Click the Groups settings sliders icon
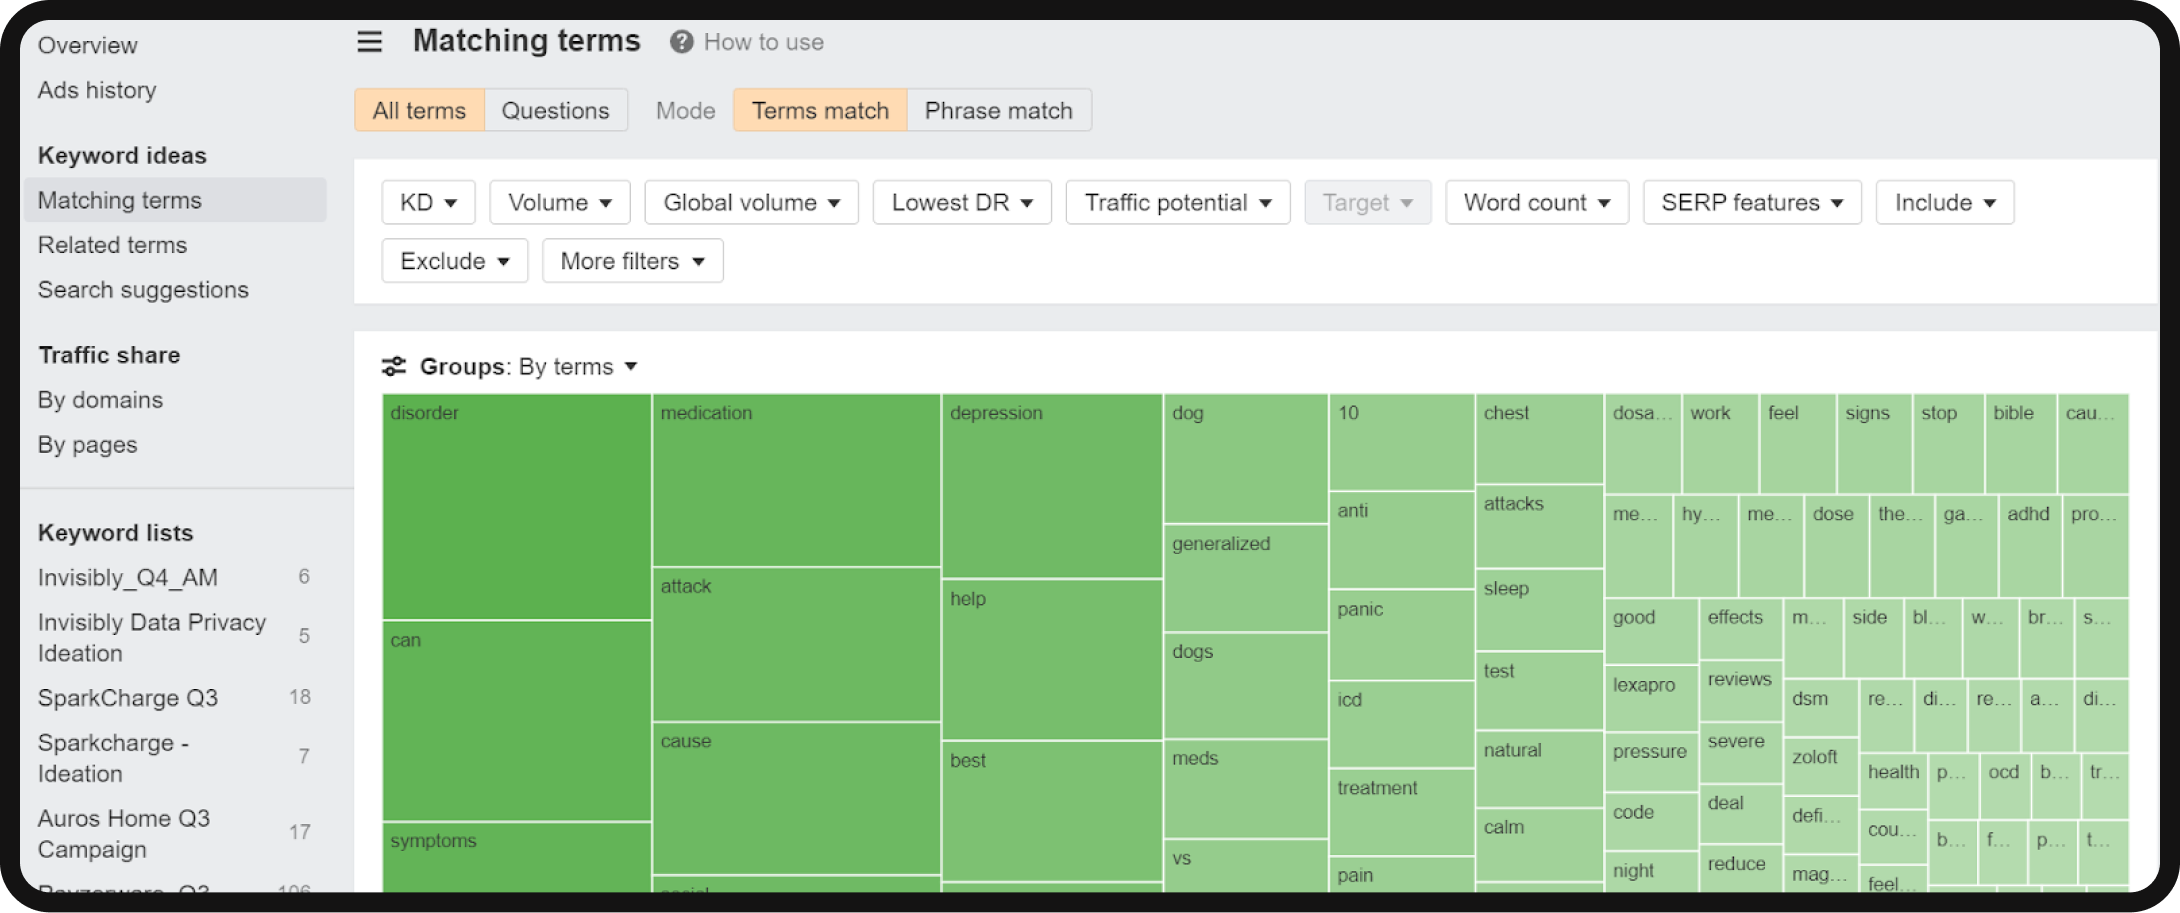Image resolution: width=2180 pixels, height=913 pixels. click(394, 366)
